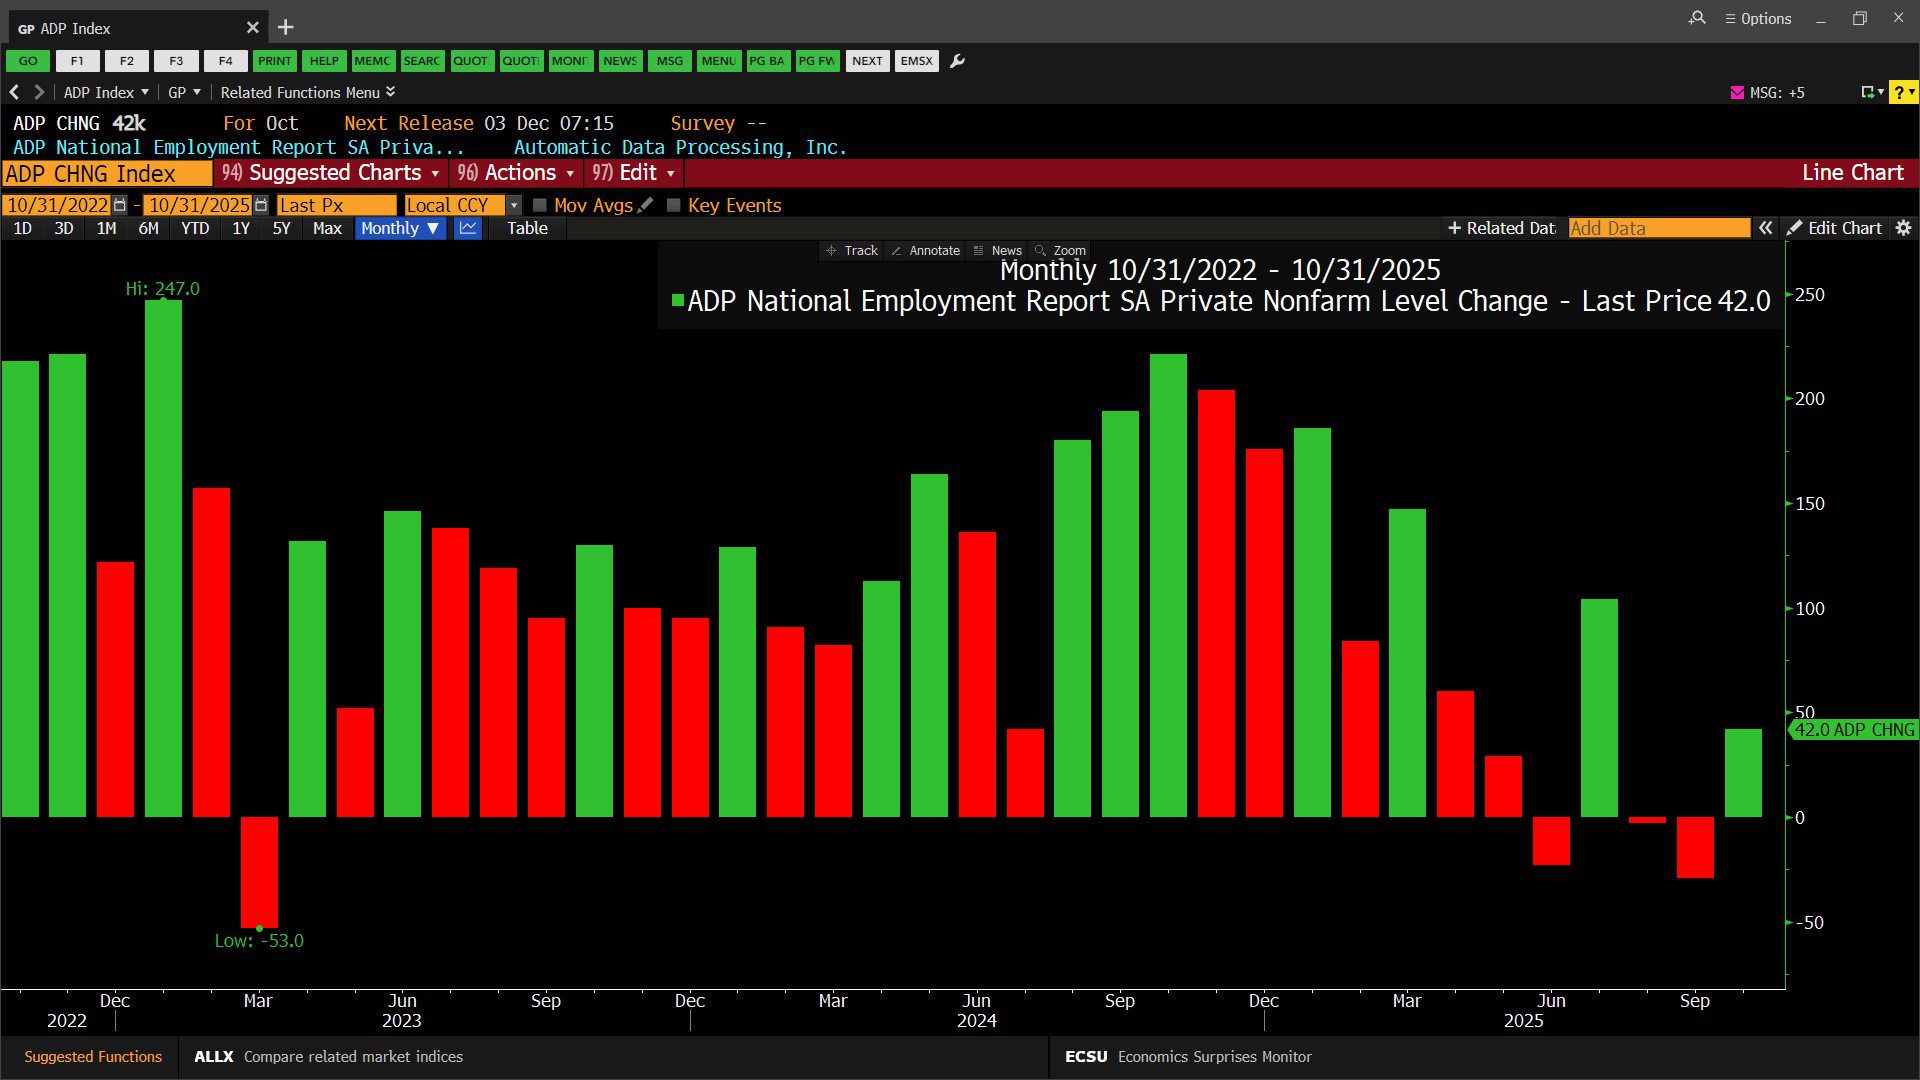
Task: Select the 5Y time range button
Action: pyautogui.click(x=281, y=228)
